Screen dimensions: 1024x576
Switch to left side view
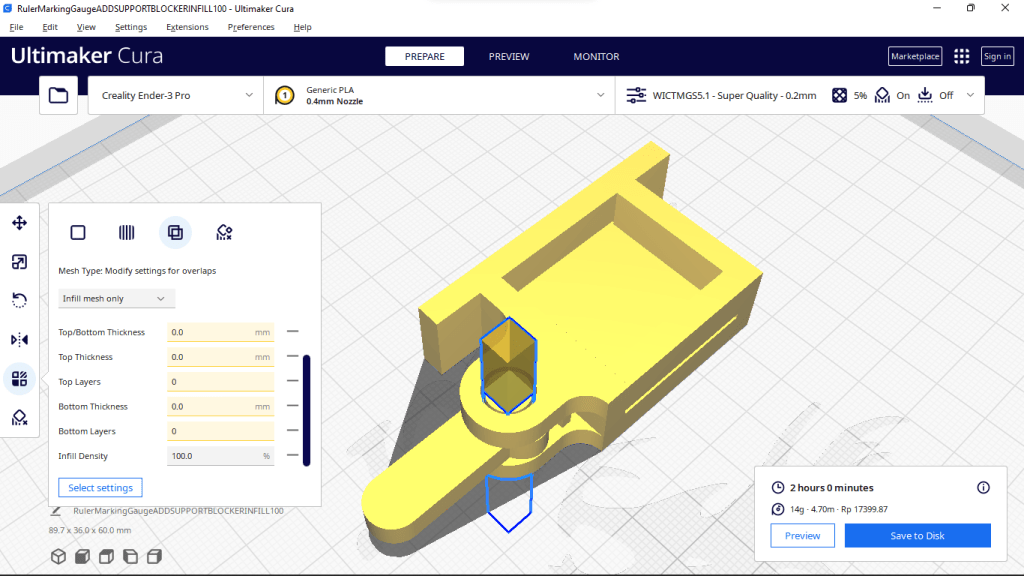coord(131,556)
